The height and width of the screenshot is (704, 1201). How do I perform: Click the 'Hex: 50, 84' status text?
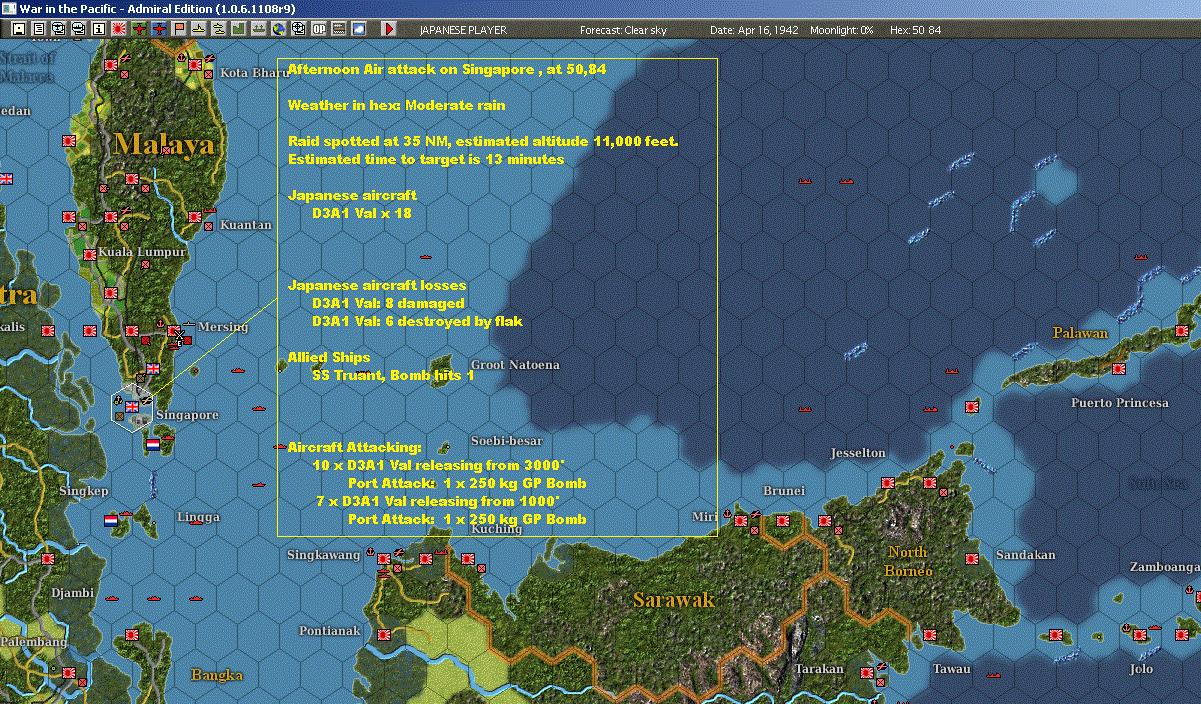click(x=914, y=30)
